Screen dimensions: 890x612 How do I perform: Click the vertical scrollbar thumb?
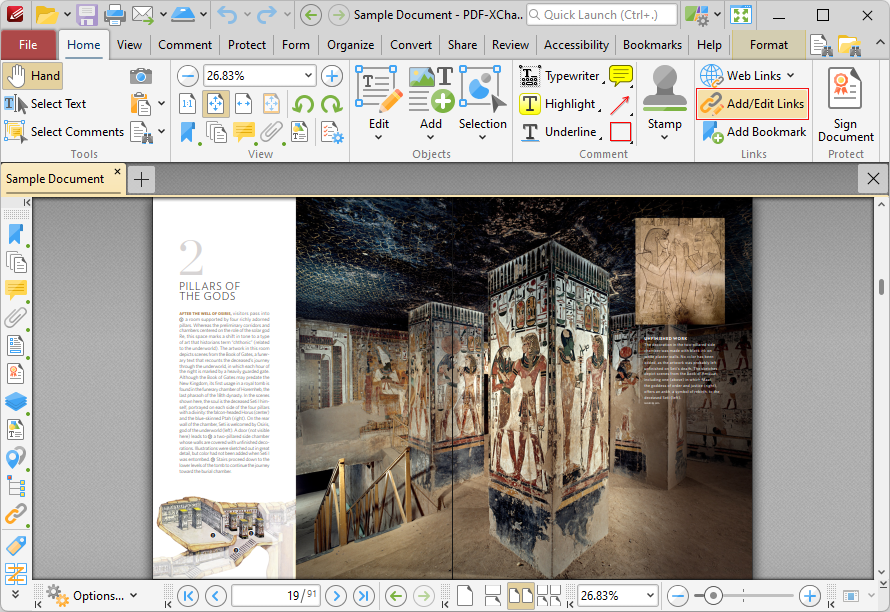(x=881, y=287)
